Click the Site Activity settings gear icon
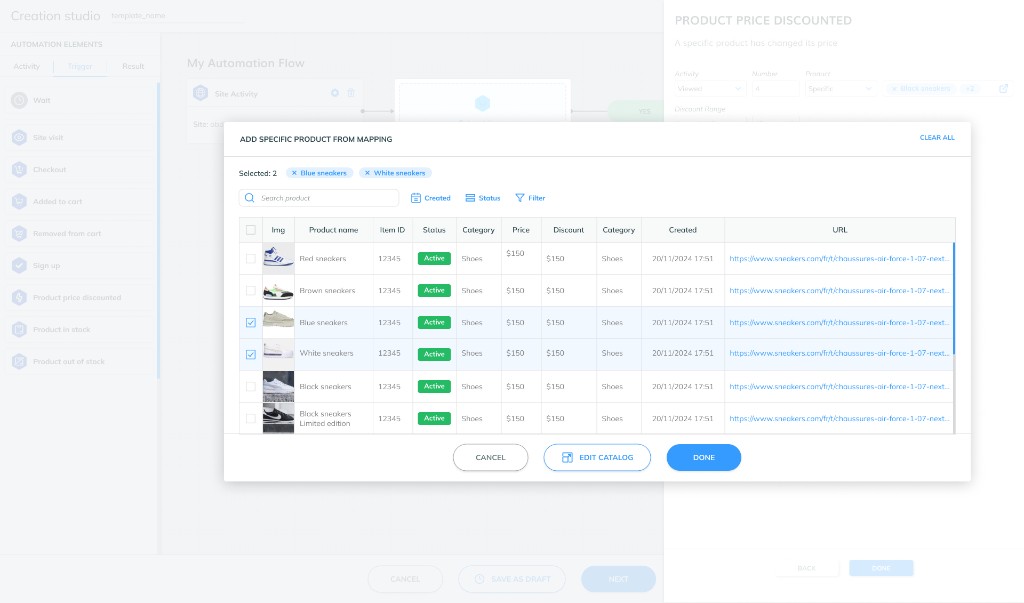This screenshot has height=603, width=1024. 334,93
